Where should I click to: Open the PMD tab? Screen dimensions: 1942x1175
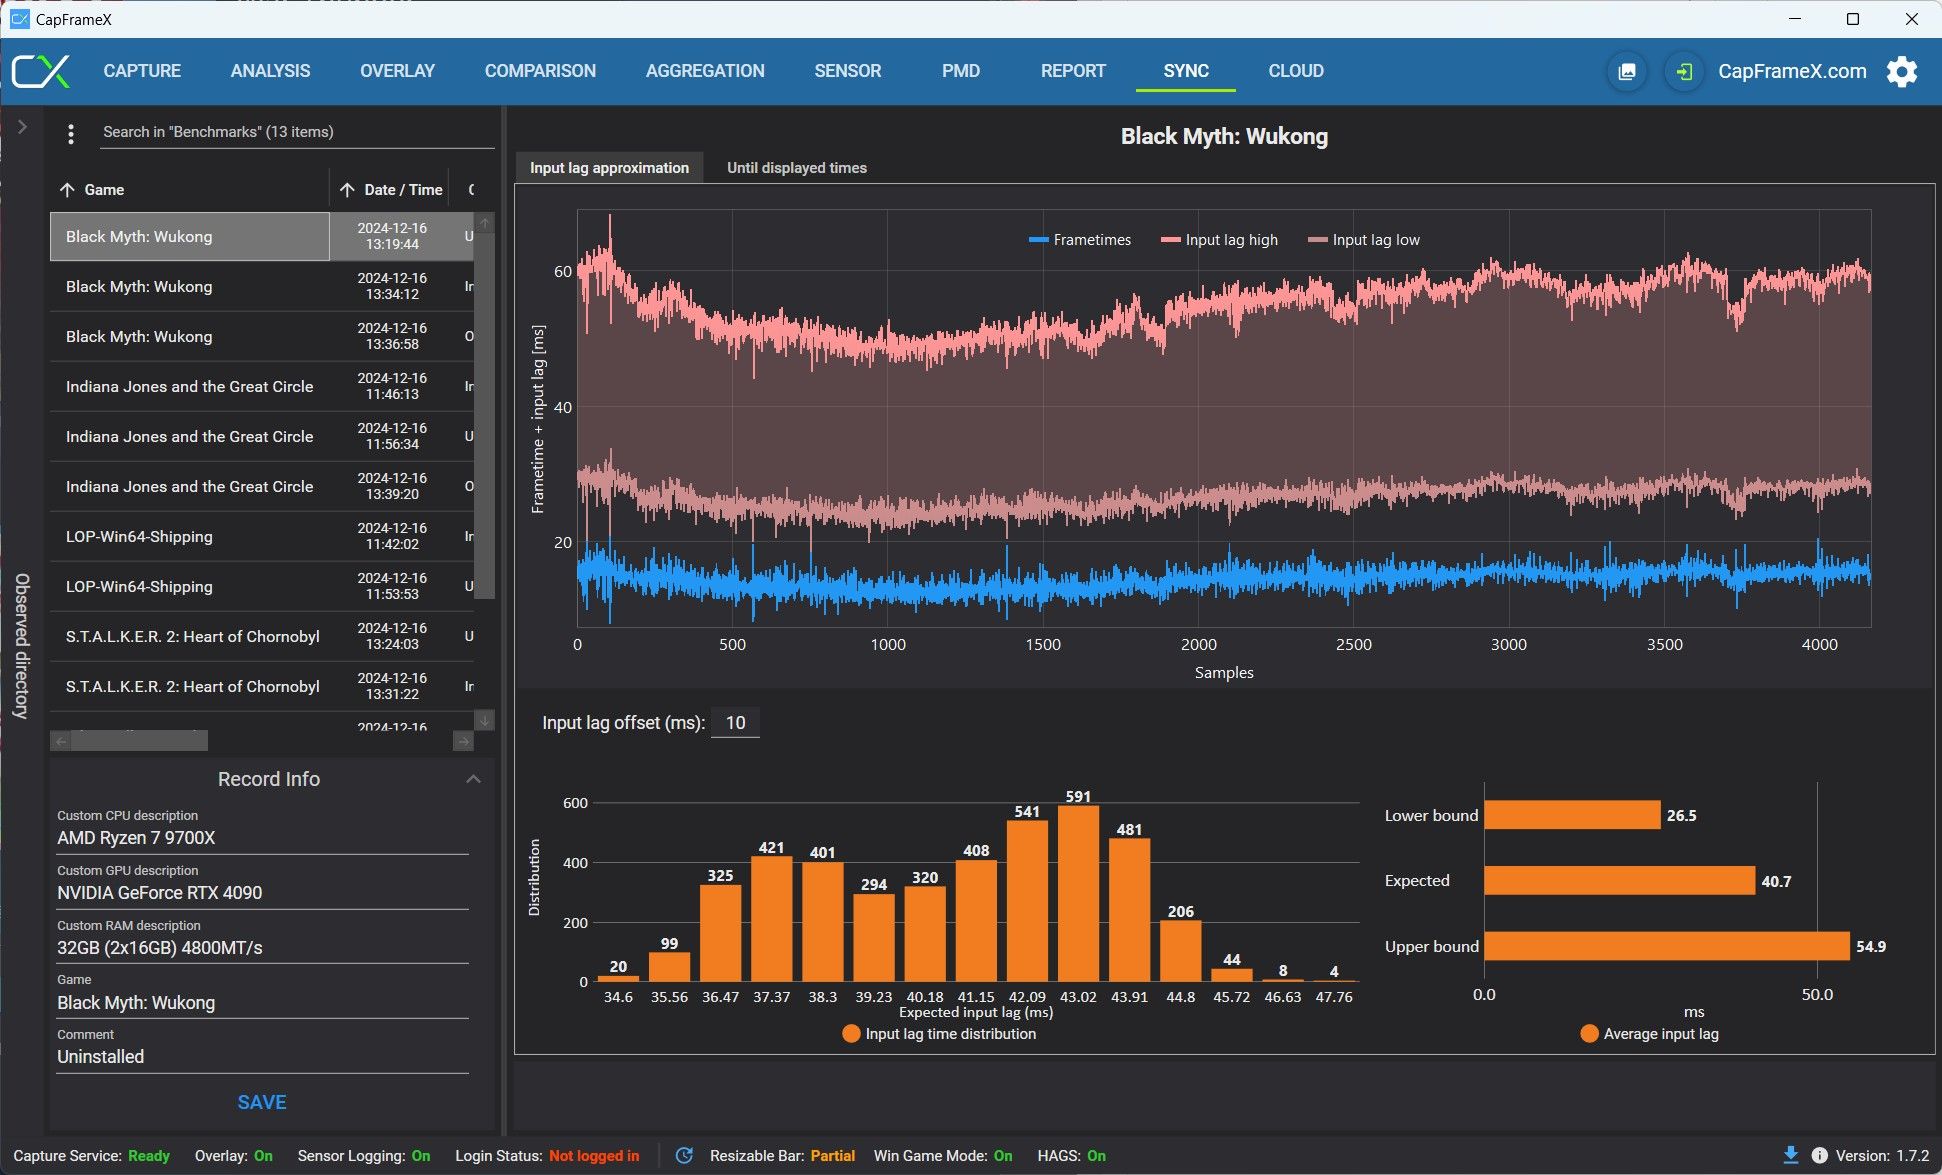coord(961,71)
